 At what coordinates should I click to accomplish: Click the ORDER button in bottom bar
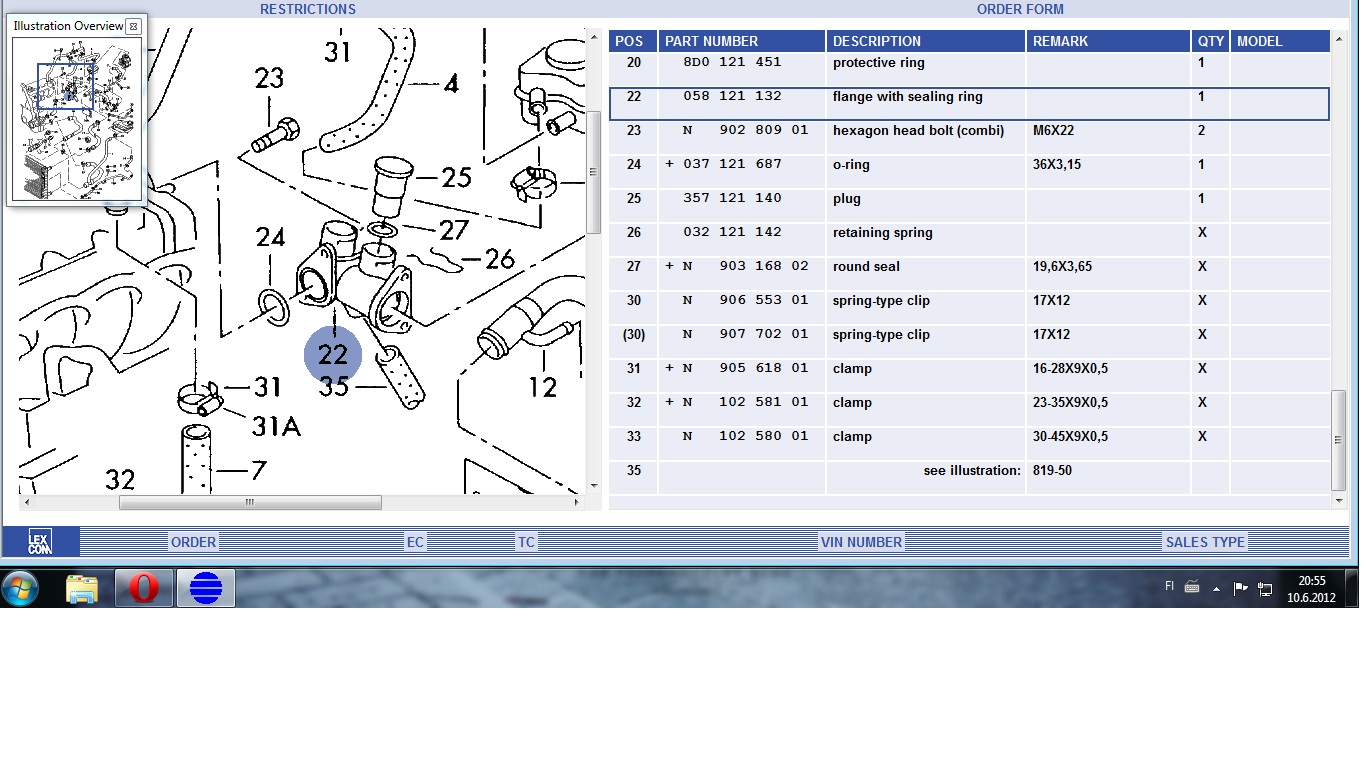[x=193, y=542]
